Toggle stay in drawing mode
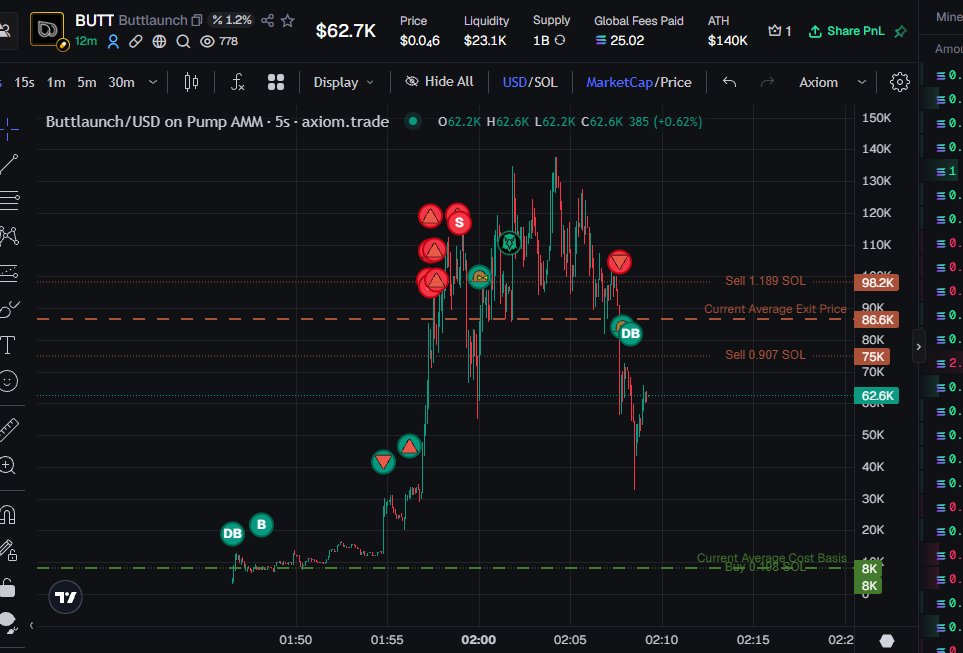963x653 pixels. (x=9, y=550)
